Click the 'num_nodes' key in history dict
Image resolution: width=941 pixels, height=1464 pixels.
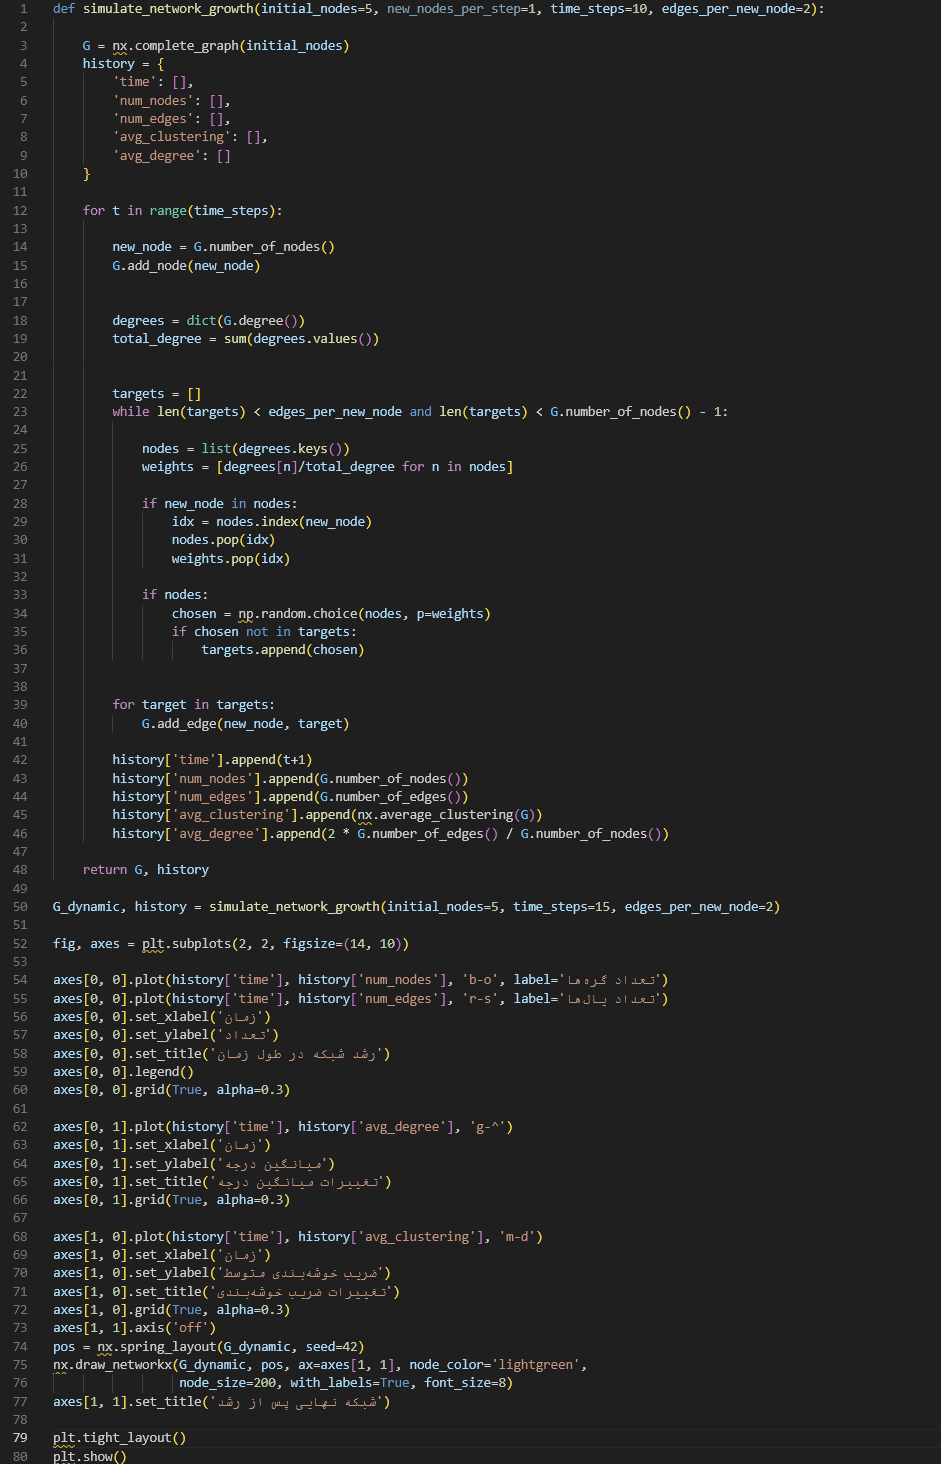(x=153, y=101)
